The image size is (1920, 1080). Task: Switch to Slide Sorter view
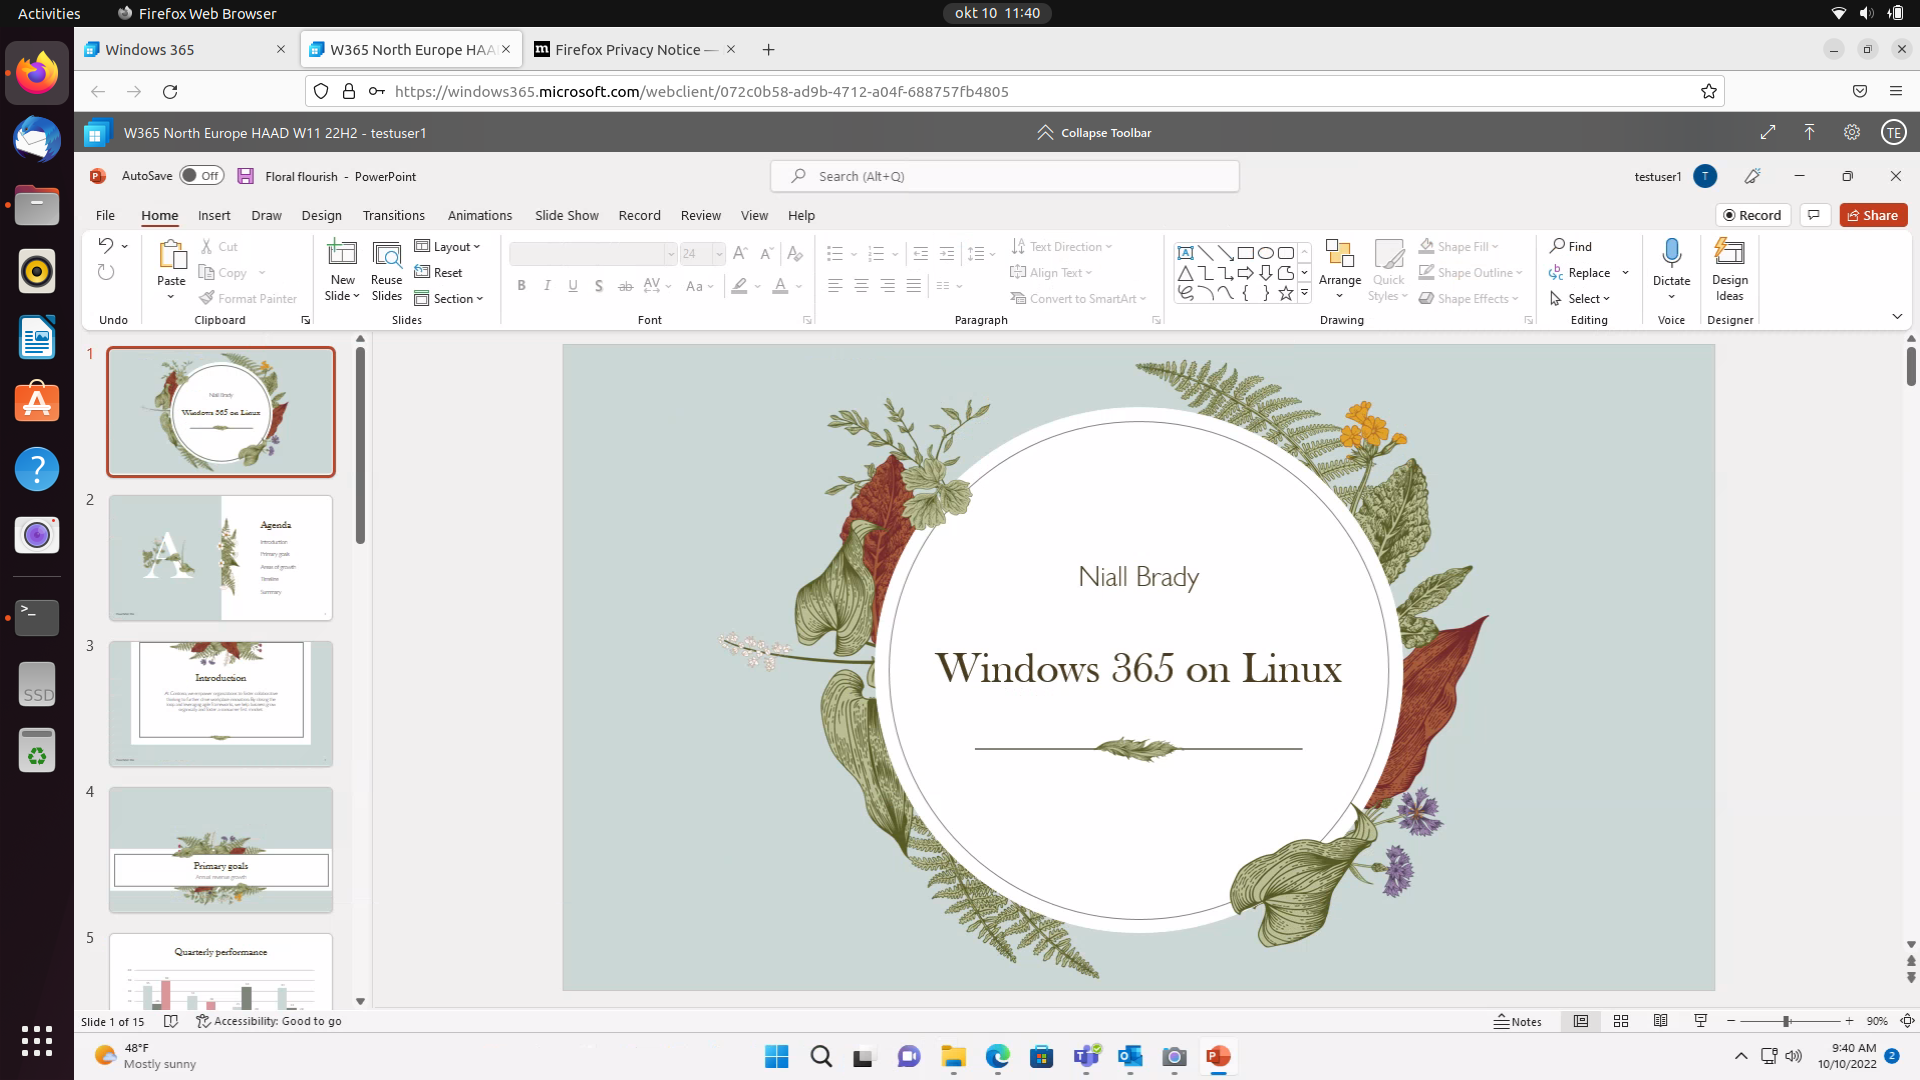(x=1621, y=1021)
